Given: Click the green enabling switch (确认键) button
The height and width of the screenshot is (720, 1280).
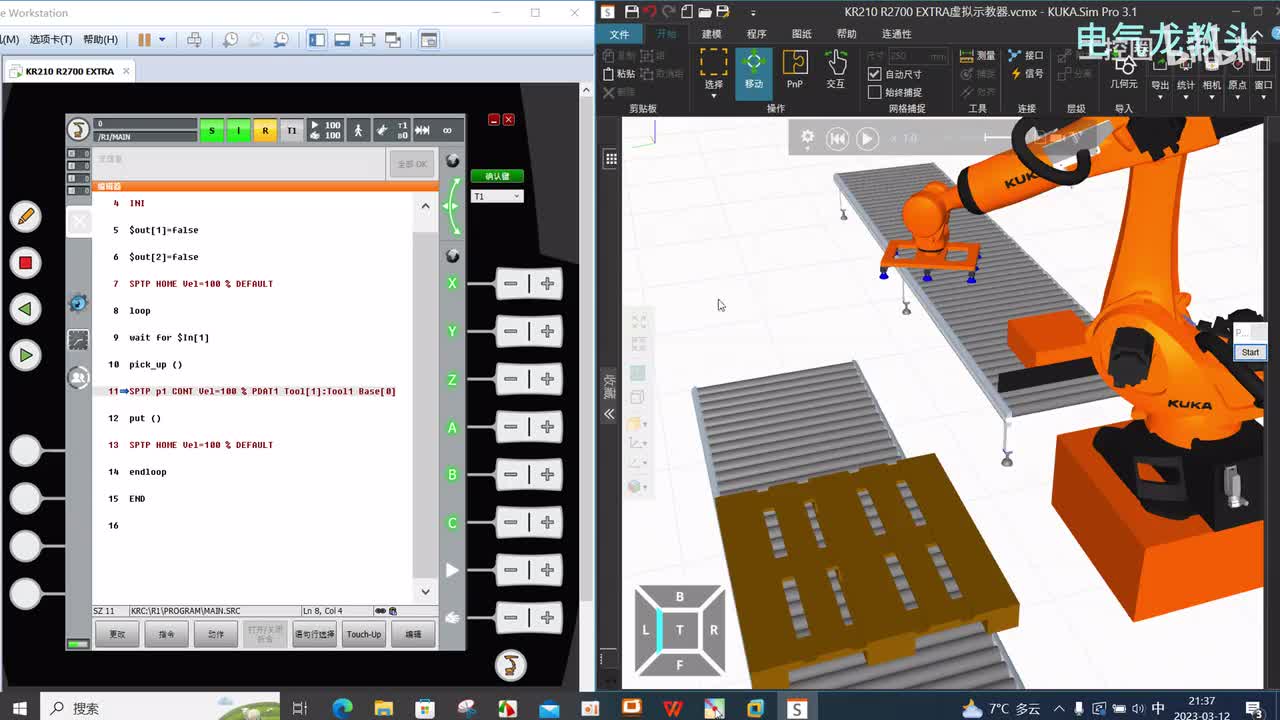Looking at the screenshot, I should click(x=497, y=176).
